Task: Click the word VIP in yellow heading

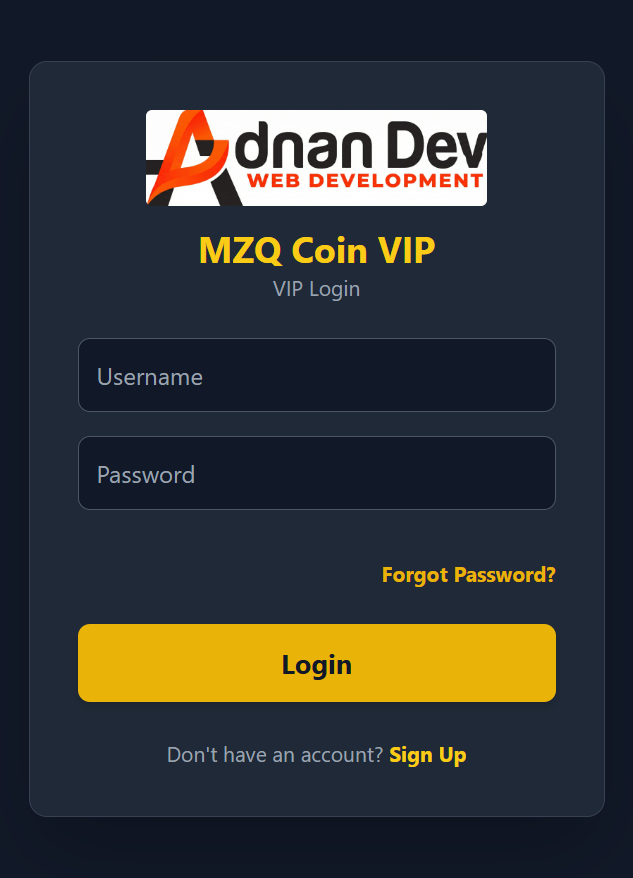Action: [406, 250]
